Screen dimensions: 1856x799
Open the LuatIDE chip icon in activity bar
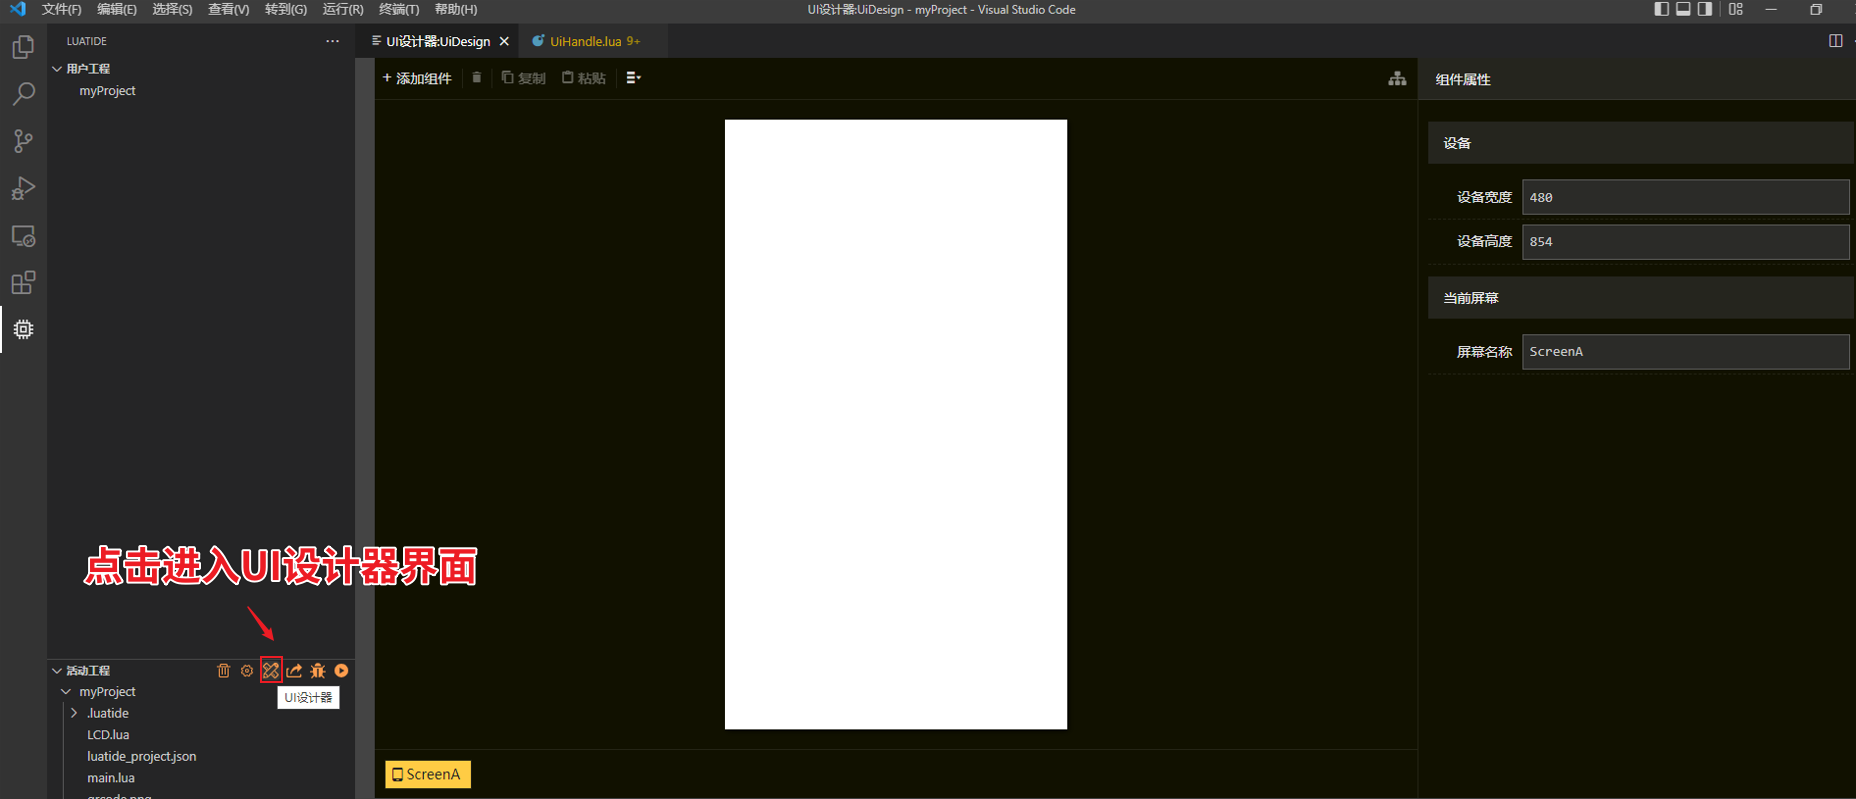(x=23, y=329)
